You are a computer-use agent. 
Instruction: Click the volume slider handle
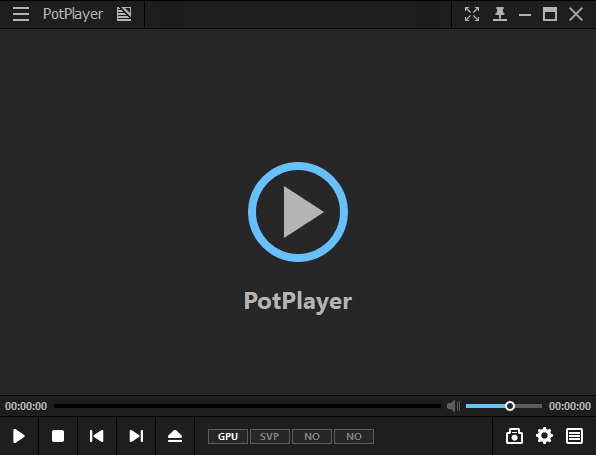(x=510, y=406)
